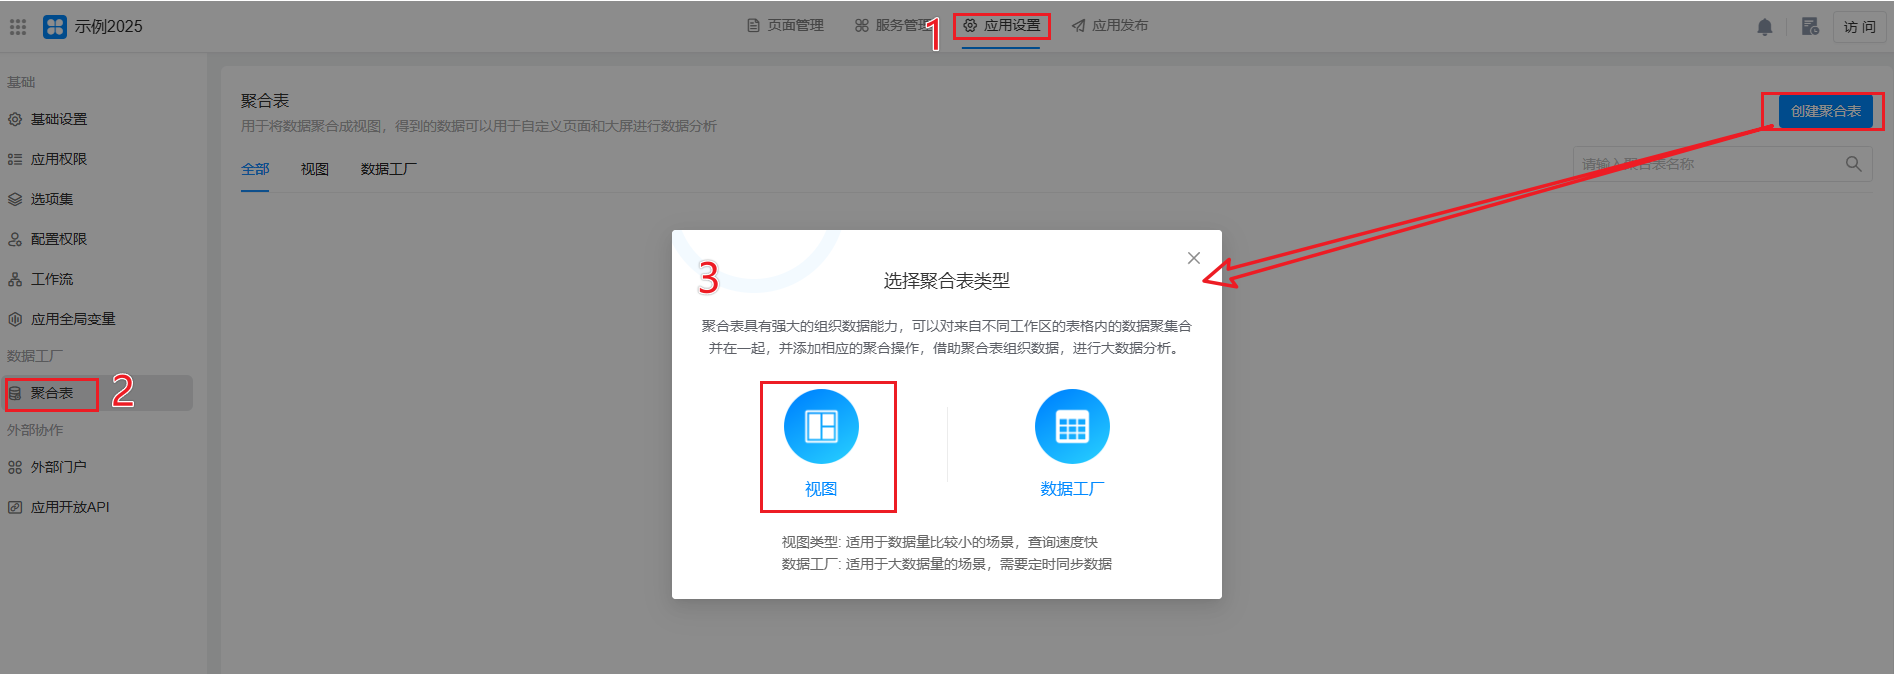Viewport: 1894px width, 674px height.
Task: Open 页面管理 in top navigation
Action: pos(786,26)
